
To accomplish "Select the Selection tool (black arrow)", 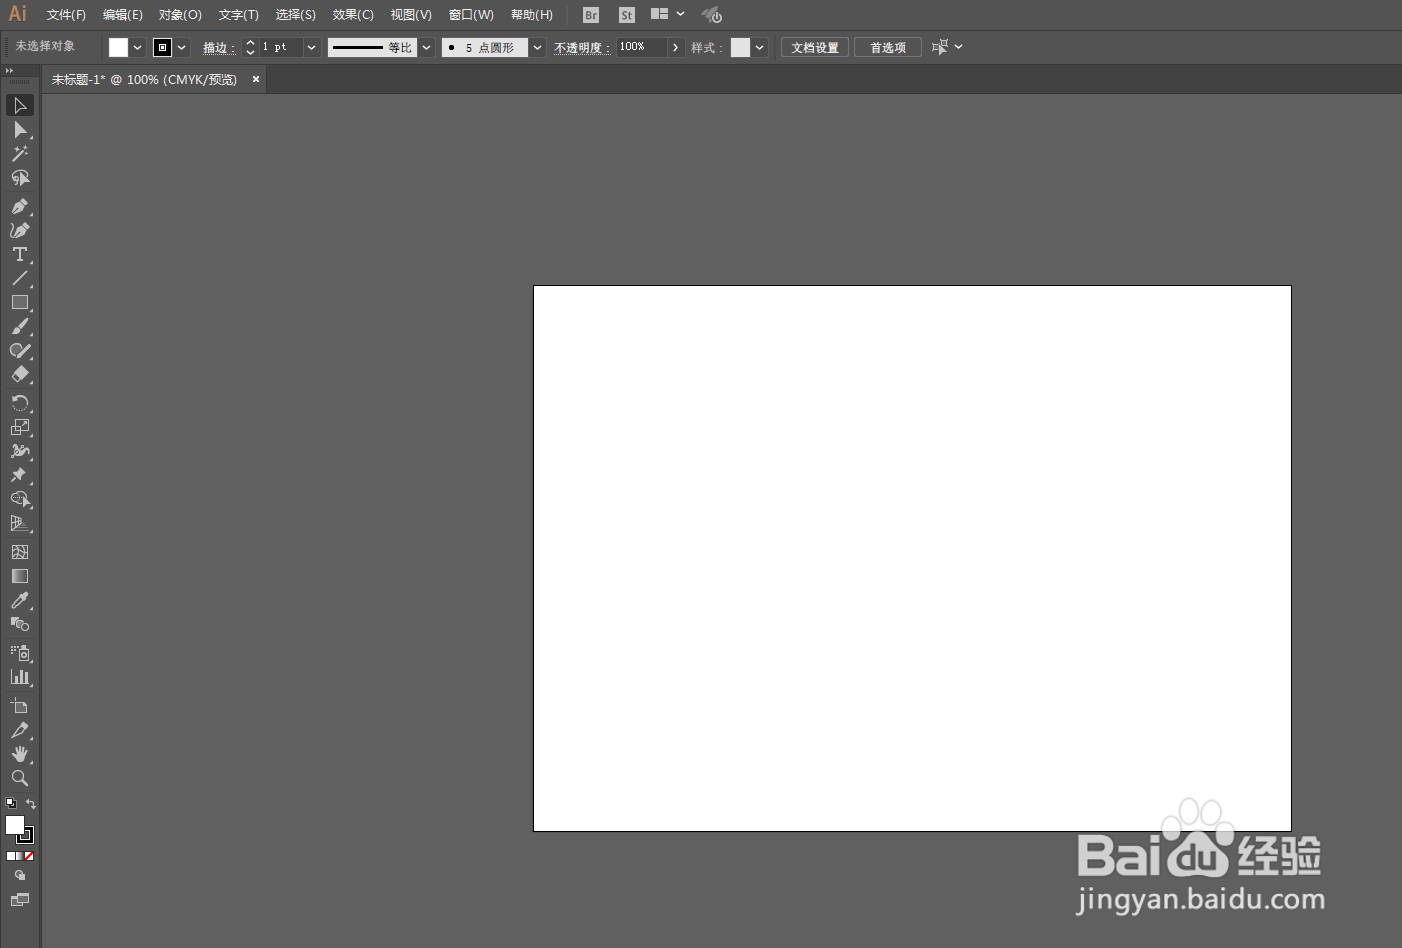I will (20, 105).
